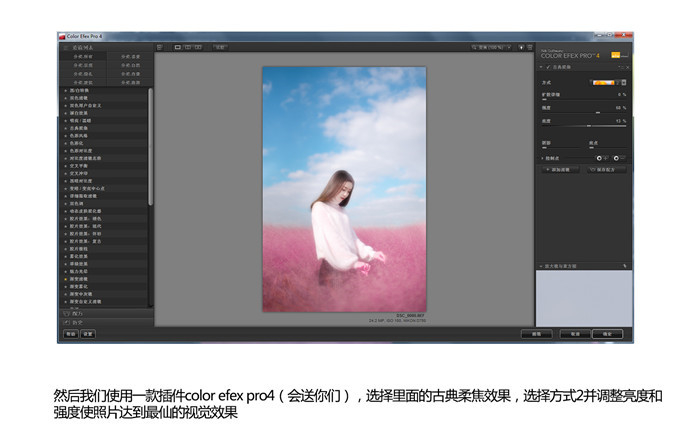Star the 古典柔焦 filter as favorite
The height and width of the screenshot is (424, 690).
[x=66, y=128]
